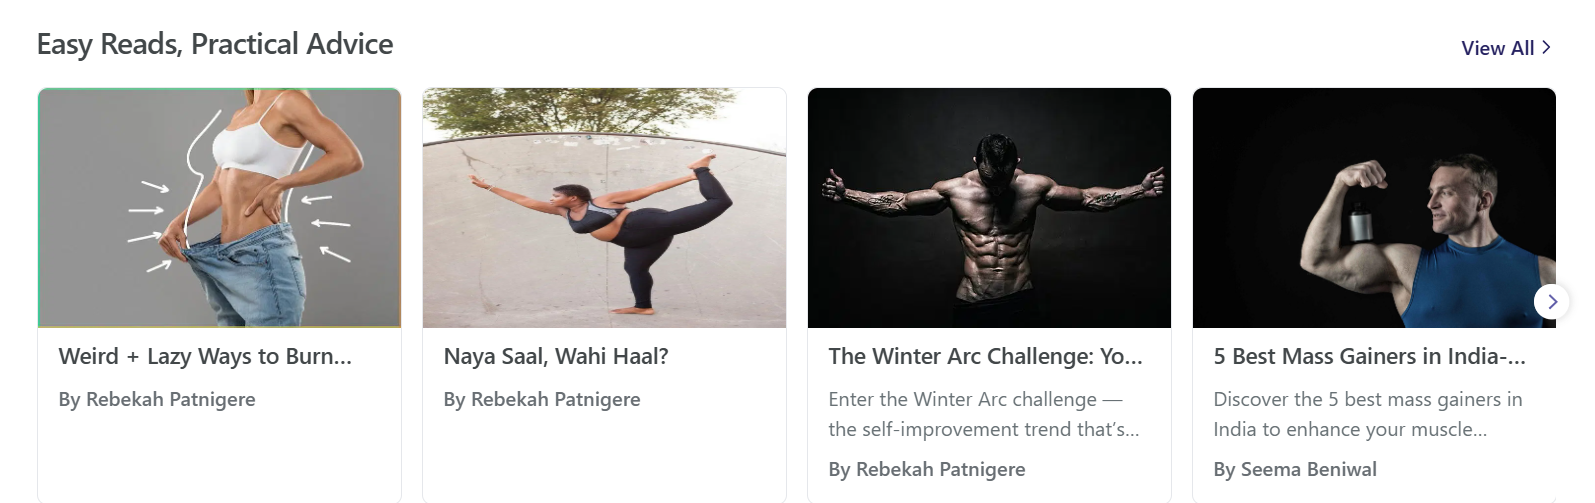Click the Easy Reads, Practical Advice heading

pyautogui.click(x=215, y=44)
